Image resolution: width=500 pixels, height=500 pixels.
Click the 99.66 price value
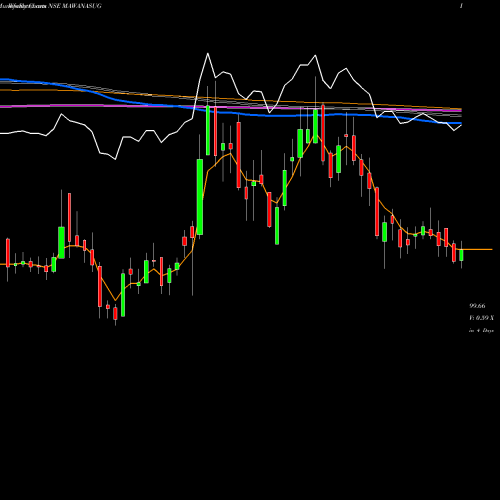pyautogui.click(x=477, y=306)
